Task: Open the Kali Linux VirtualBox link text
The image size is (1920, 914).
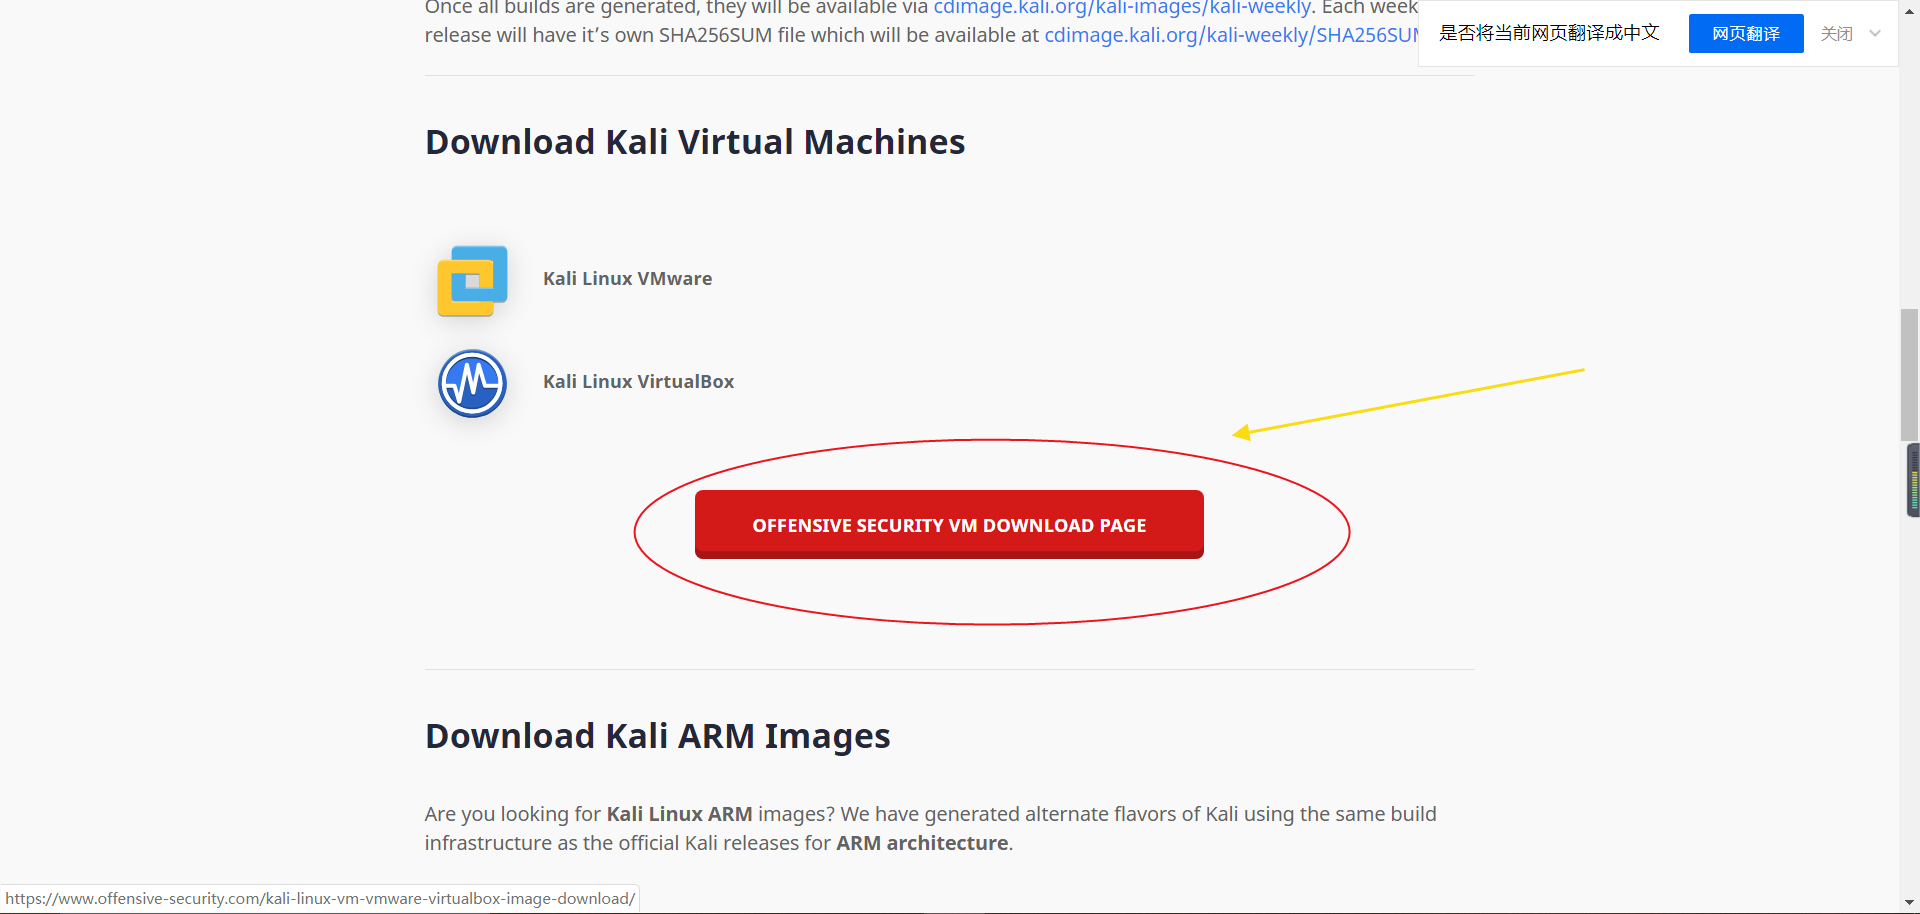Action: (x=638, y=382)
